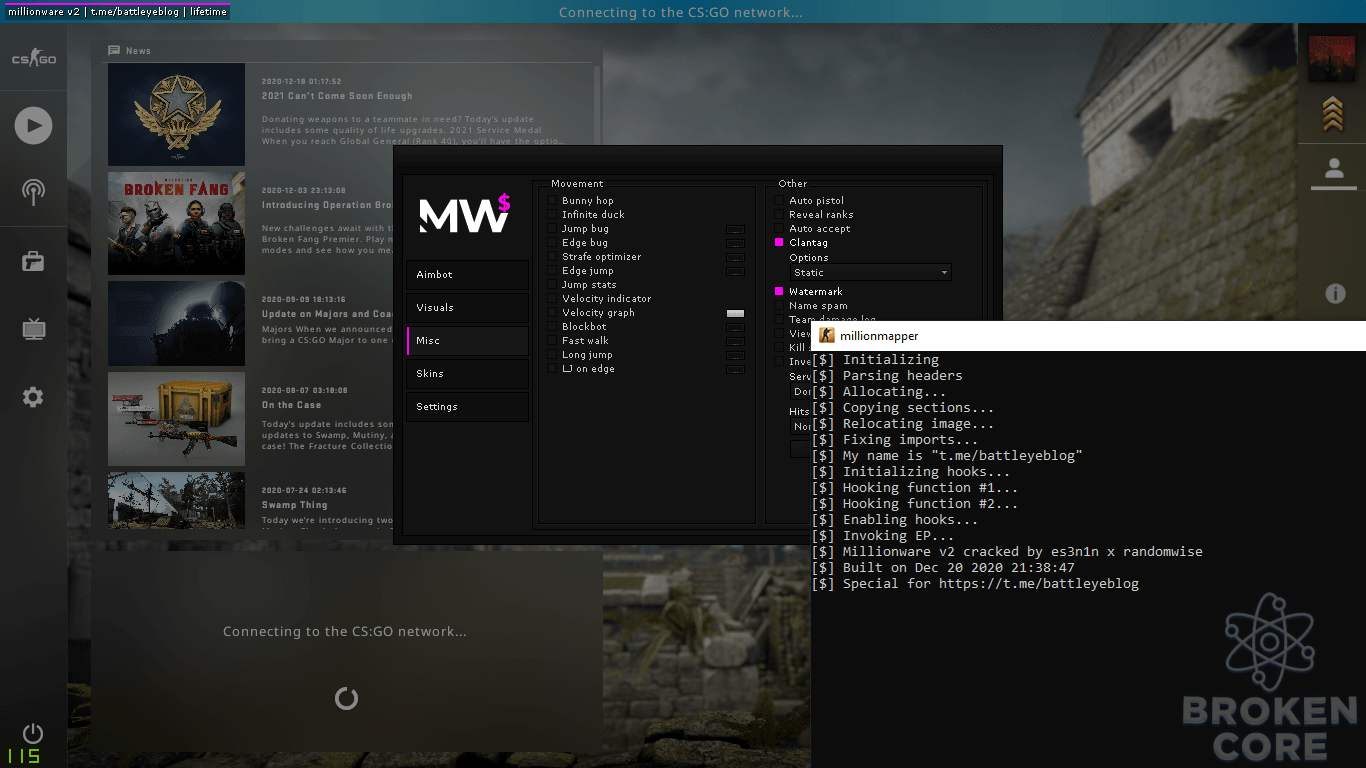Image resolution: width=1366 pixels, height=768 pixels.
Task: Open the Watch TV icon
Action: point(33,329)
